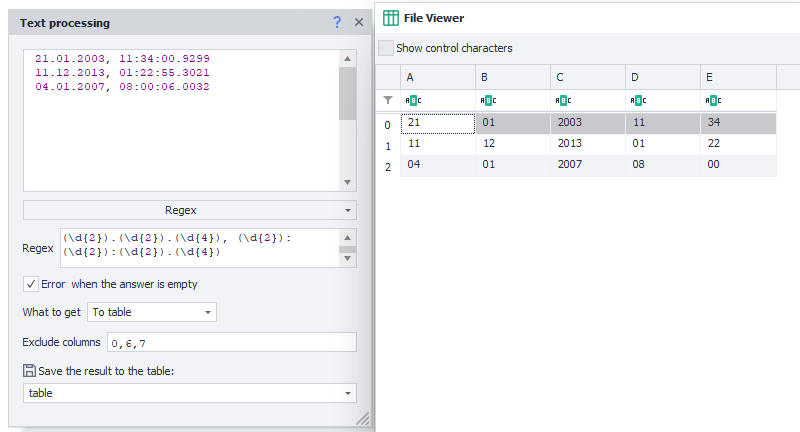Close the Text processing dialog
The image size is (800, 432).
pyautogui.click(x=359, y=22)
